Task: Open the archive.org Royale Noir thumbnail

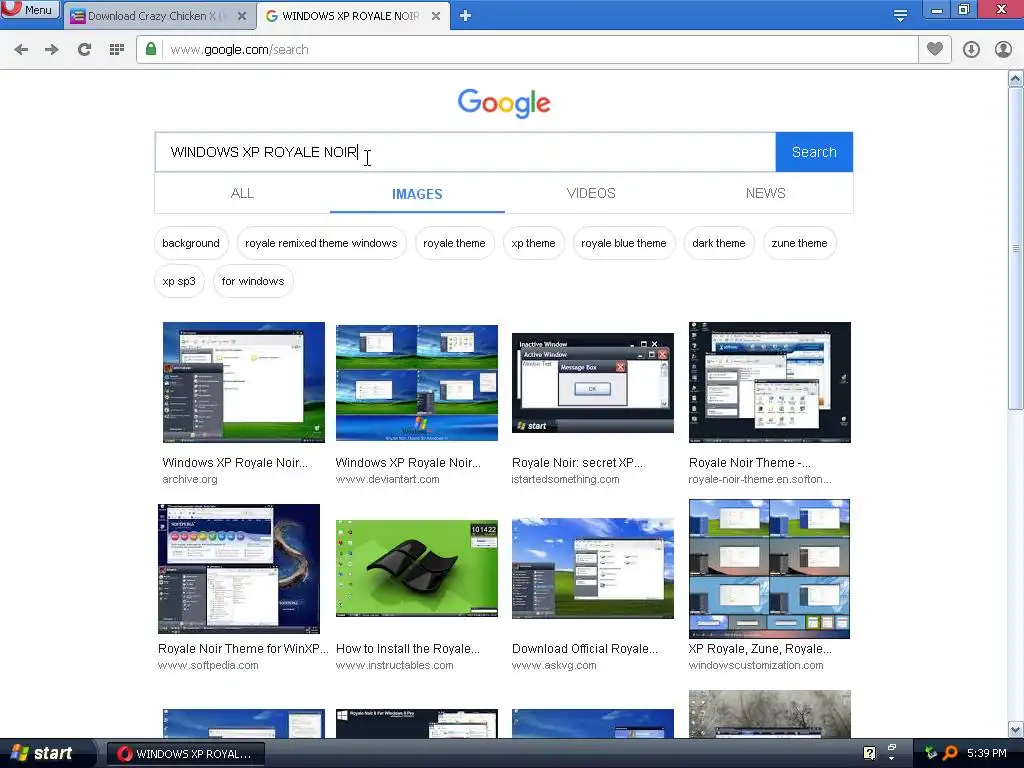Action: (x=244, y=382)
